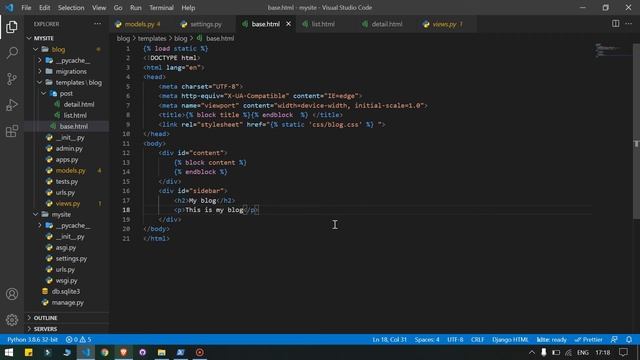Open editor more actions ellipsis
The height and width of the screenshot is (360, 640).
coord(629,24)
